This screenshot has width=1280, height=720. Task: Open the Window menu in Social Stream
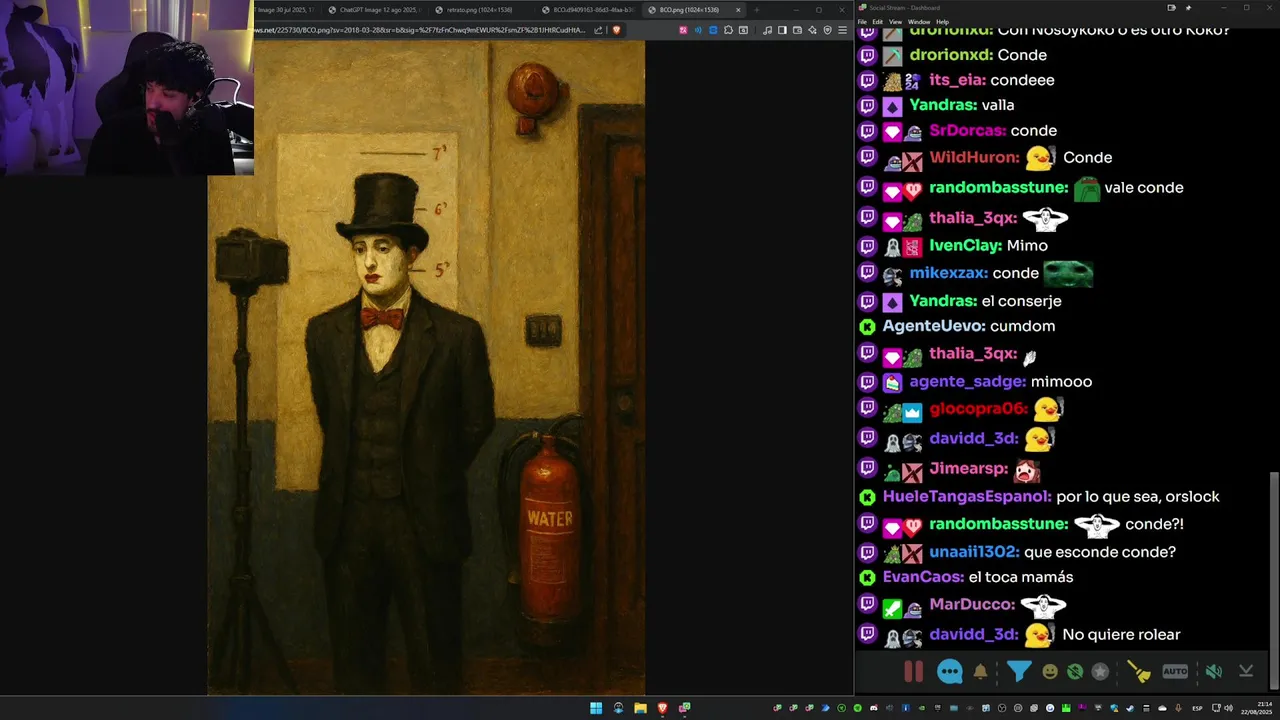point(919,21)
